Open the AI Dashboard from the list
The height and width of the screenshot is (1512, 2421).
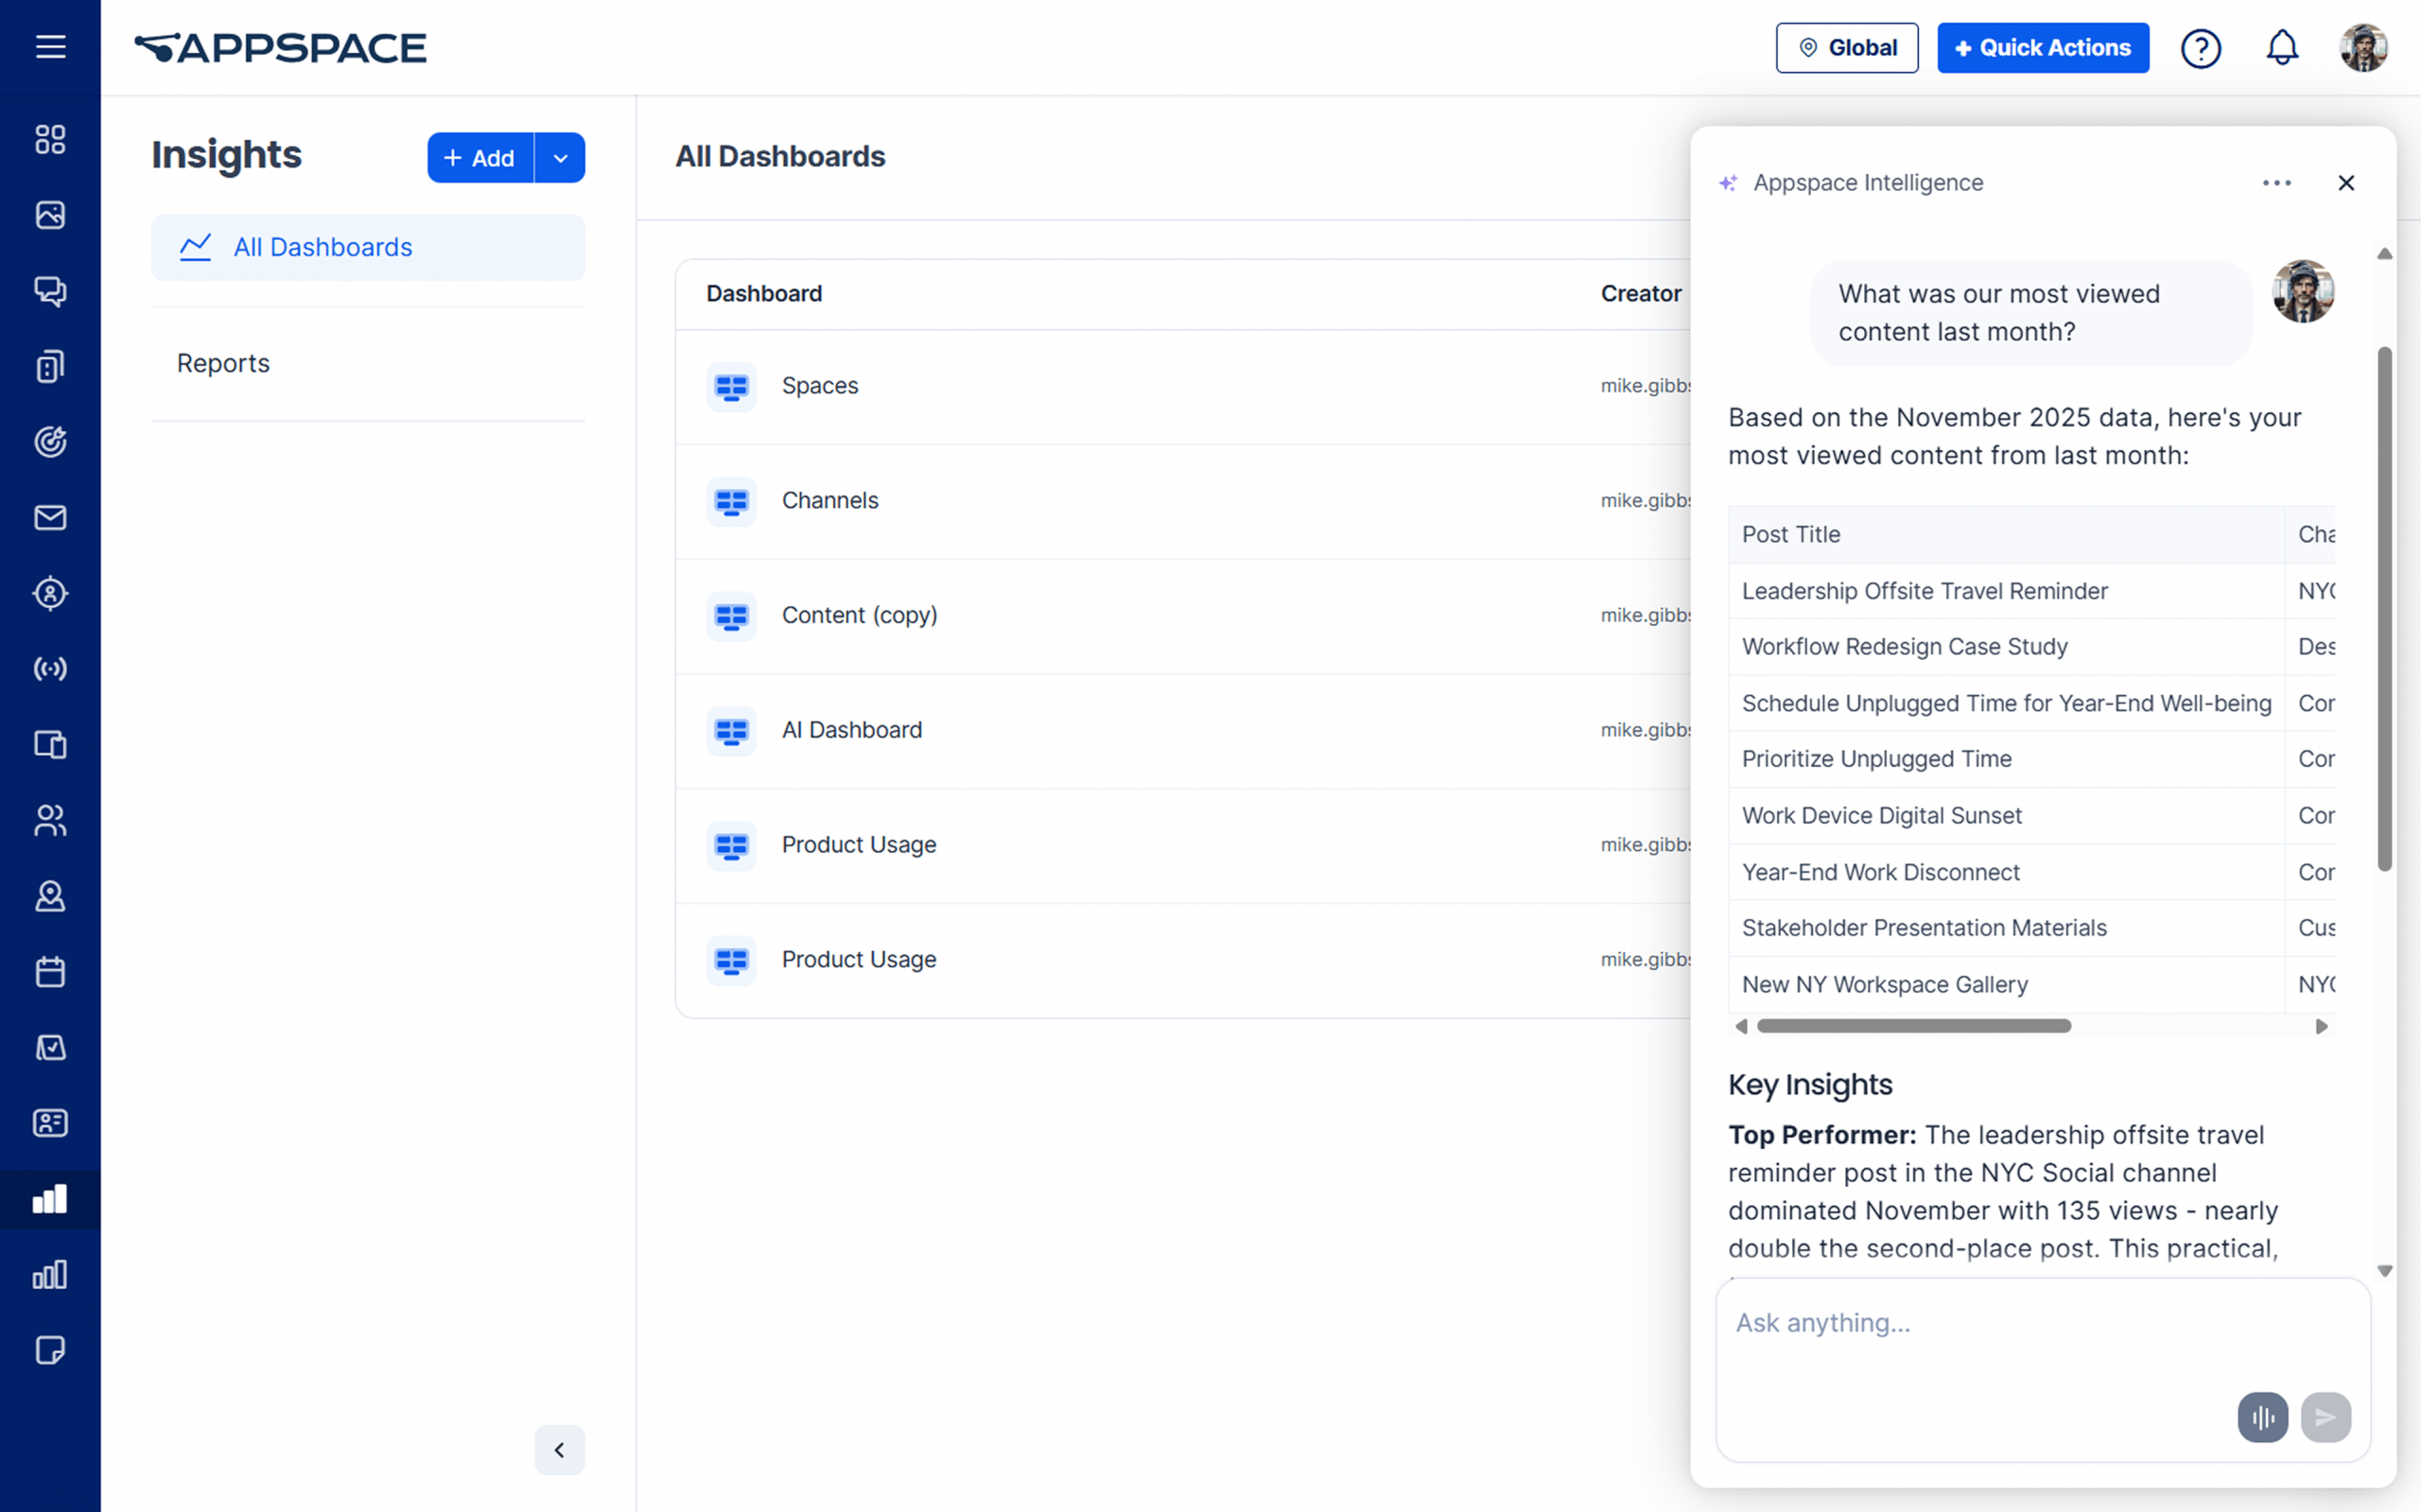(851, 729)
